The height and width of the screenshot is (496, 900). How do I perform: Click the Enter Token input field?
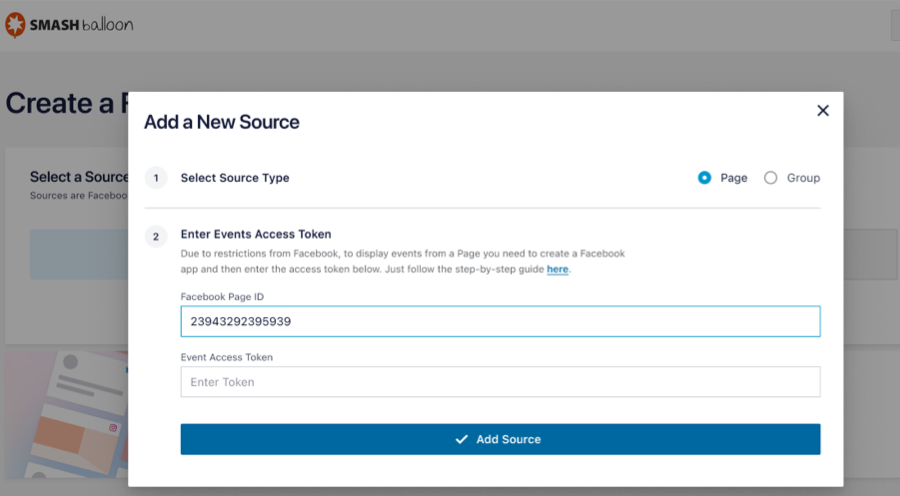500,382
